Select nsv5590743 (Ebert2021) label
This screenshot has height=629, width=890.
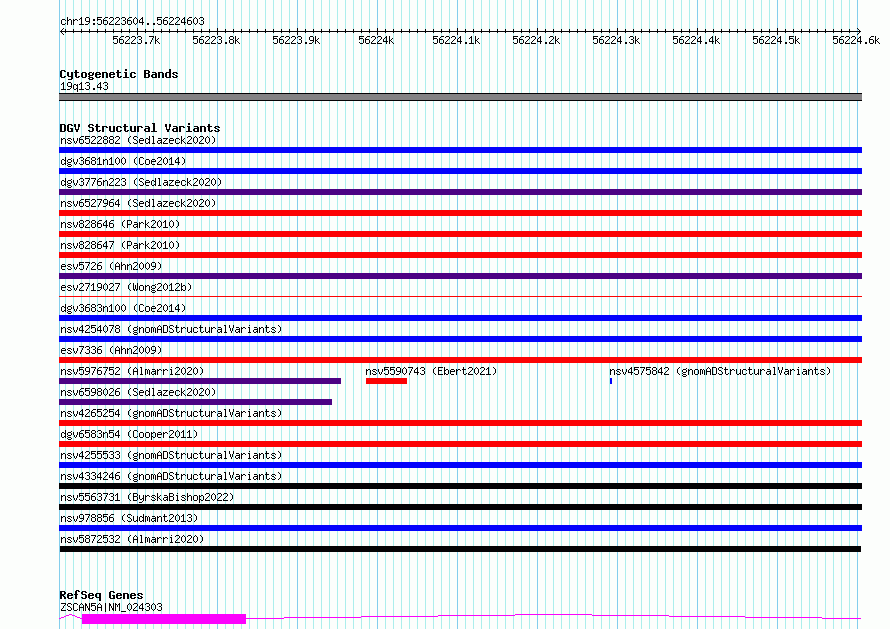431,371
